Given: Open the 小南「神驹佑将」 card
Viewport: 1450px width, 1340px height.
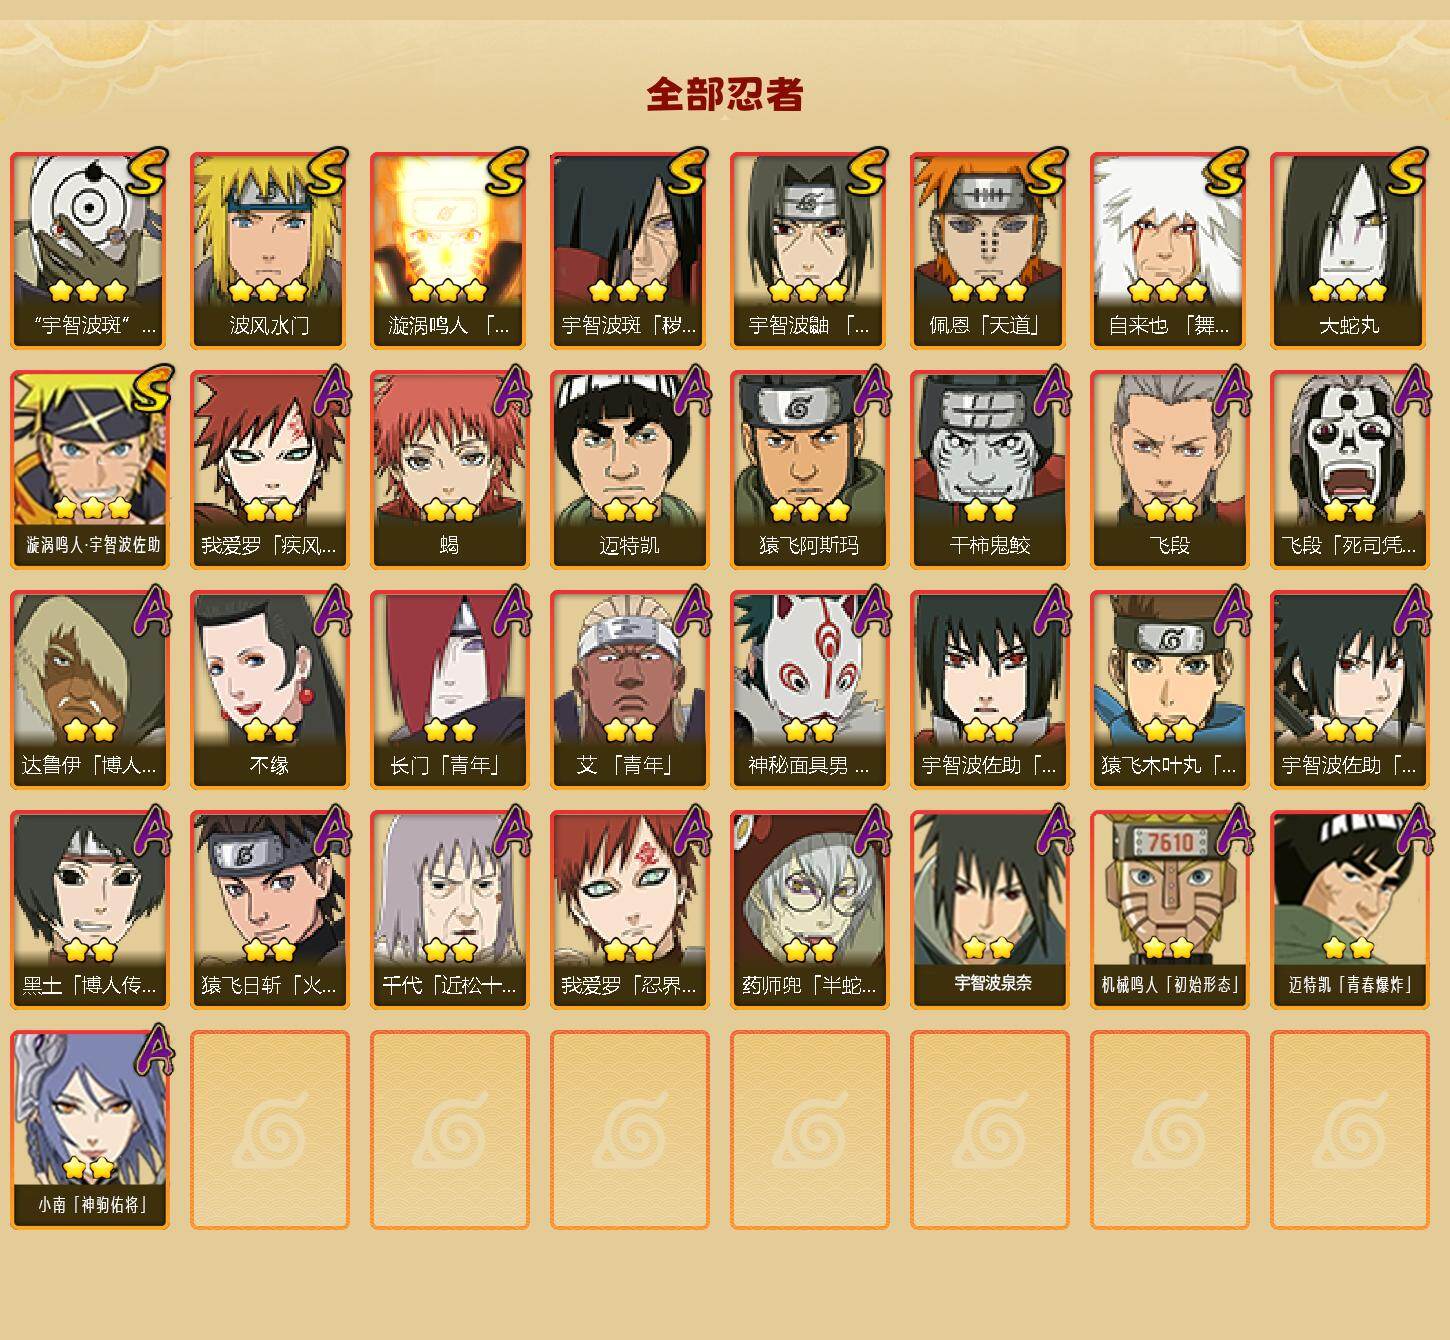Looking at the screenshot, I should click(89, 1130).
